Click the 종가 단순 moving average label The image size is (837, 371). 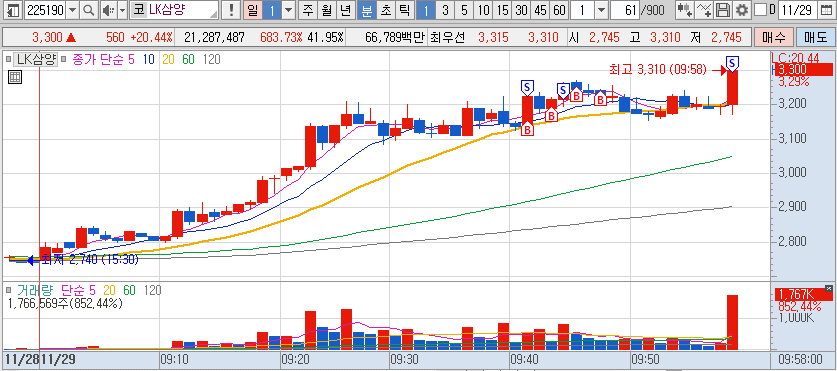click(98, 60)
